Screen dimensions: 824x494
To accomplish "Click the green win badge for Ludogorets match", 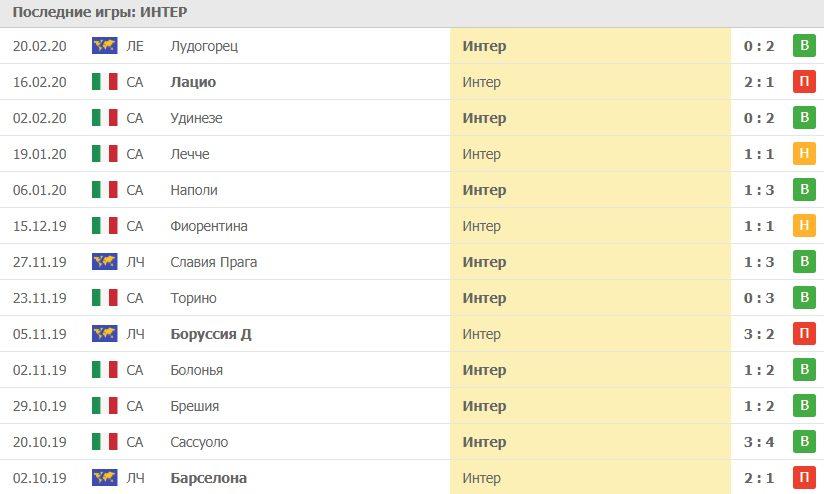I will tap(804, 46).
